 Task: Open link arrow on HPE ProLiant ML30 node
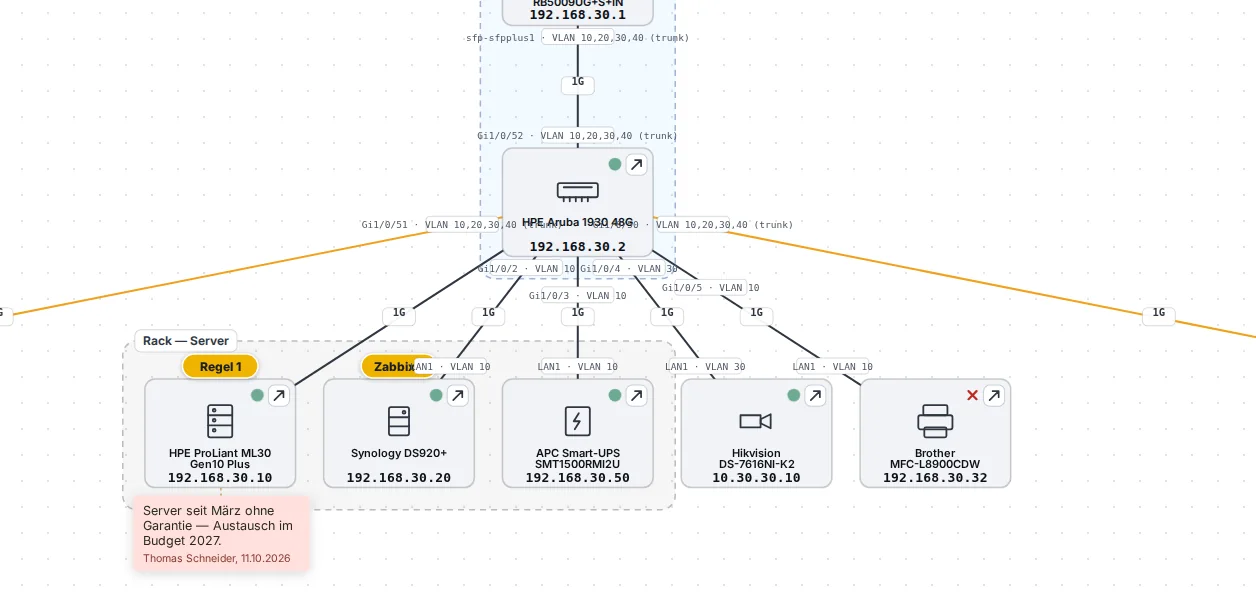(279, 395)
